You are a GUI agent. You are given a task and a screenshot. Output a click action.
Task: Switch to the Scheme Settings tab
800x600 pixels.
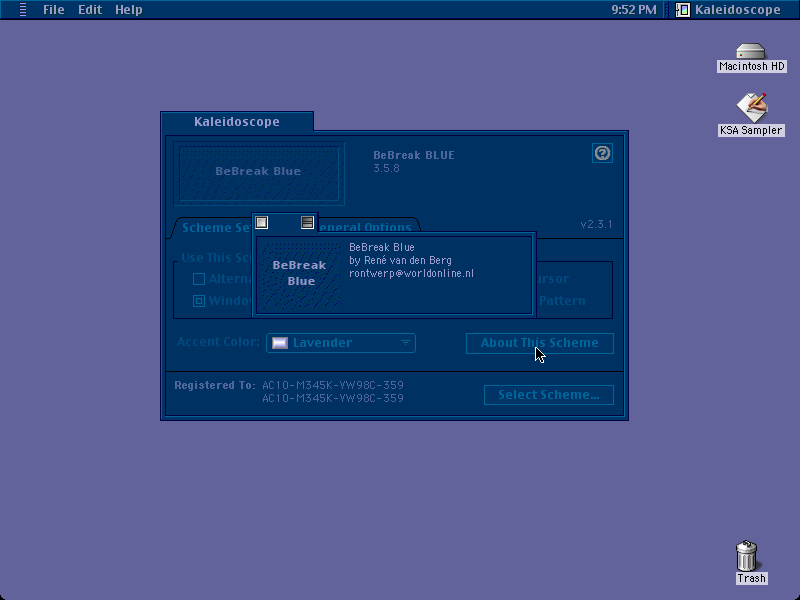[214, 228]
